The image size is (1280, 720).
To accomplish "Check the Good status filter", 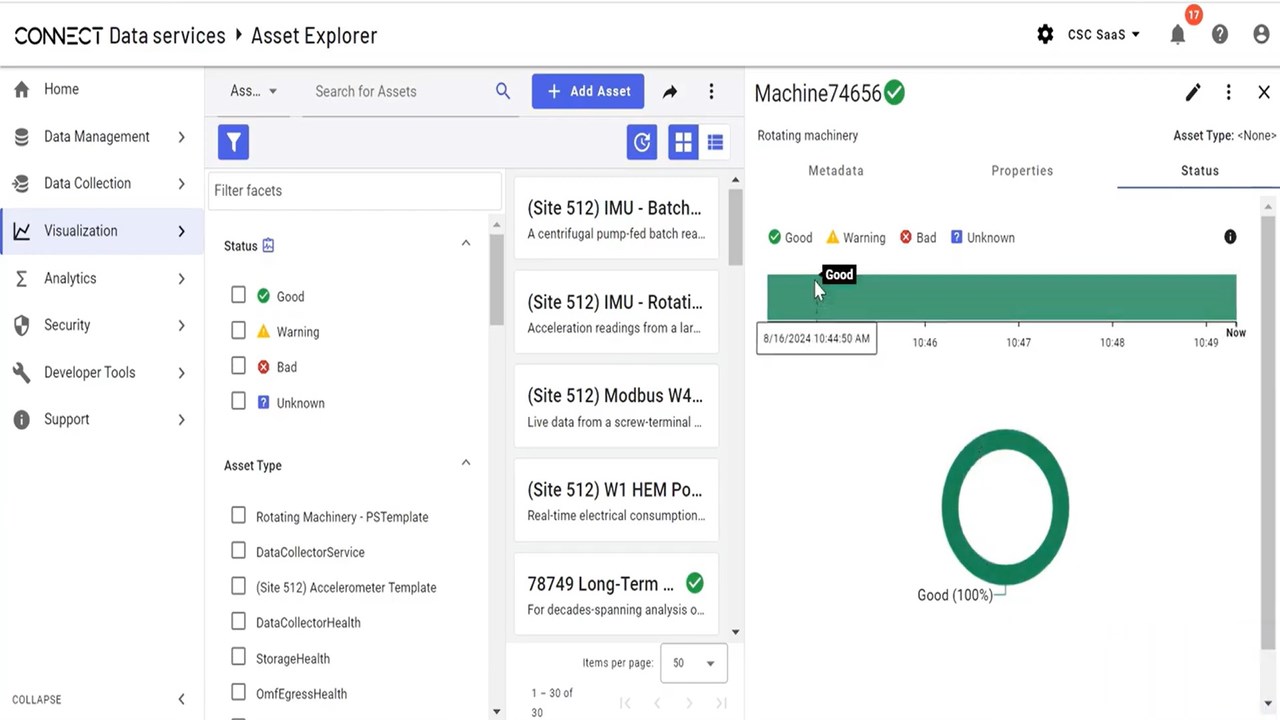I will (x=238, y=295).
